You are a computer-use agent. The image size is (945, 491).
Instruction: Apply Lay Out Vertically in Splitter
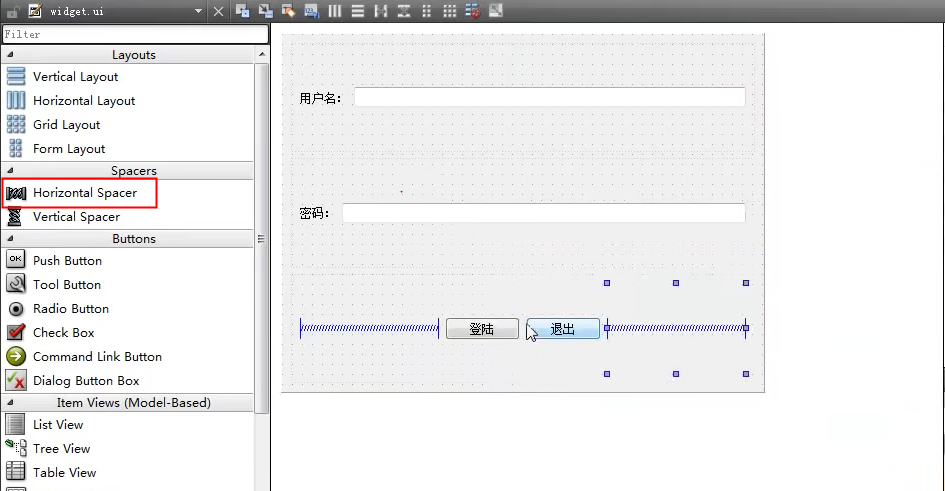403,11
